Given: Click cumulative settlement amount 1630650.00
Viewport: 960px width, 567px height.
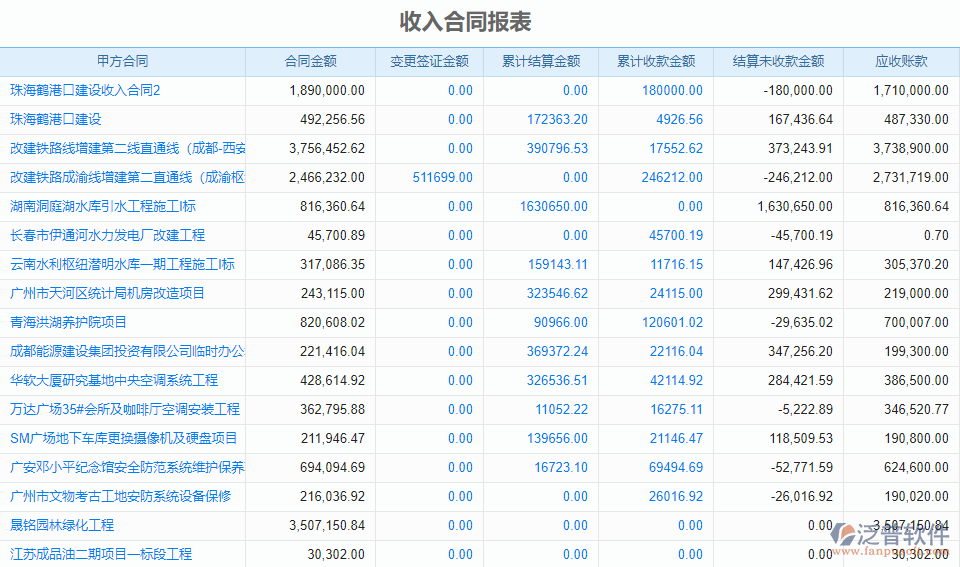Looking at the screenshot, I should (x=554, y=206).
